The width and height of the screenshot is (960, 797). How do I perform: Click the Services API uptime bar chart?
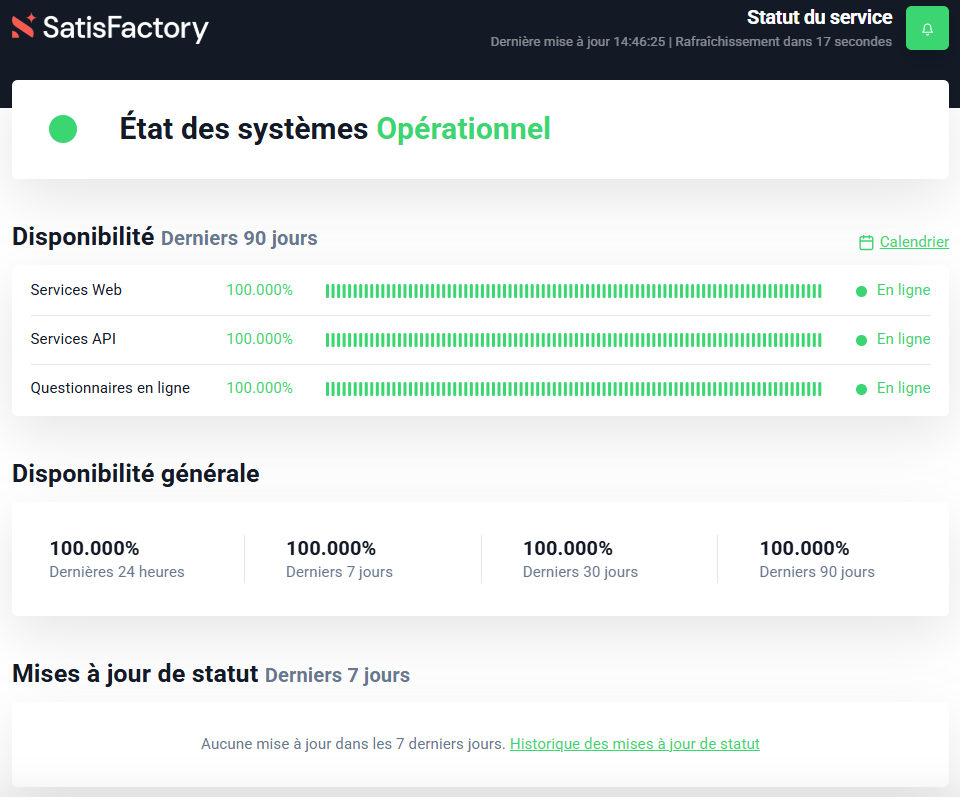(x=573, y=340)
